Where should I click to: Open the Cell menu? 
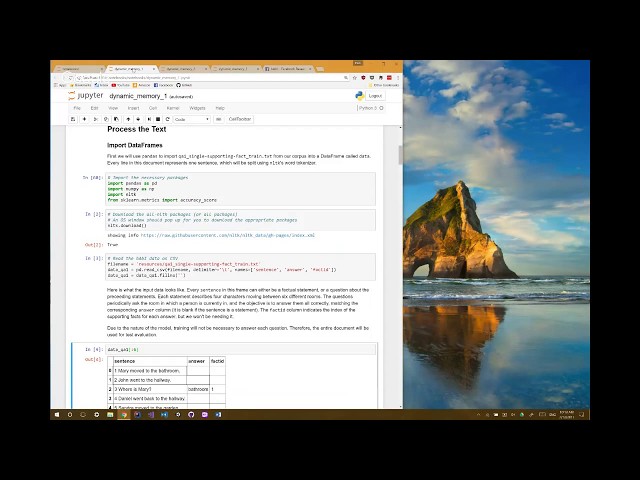(153, 108)
